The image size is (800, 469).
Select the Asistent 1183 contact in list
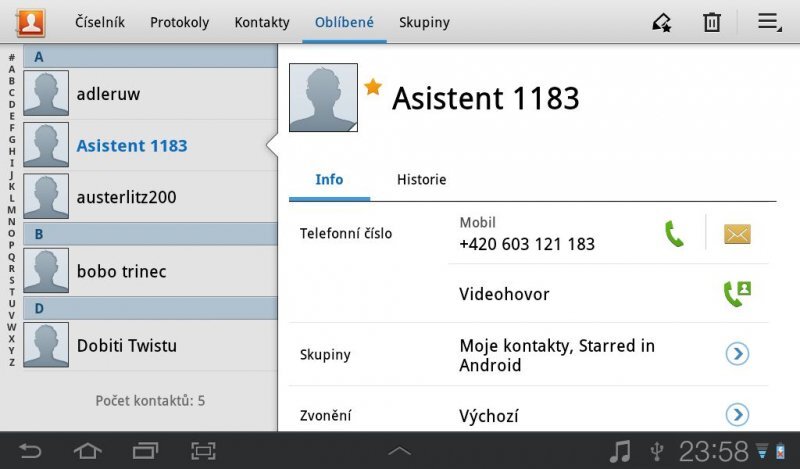(150, 145)
